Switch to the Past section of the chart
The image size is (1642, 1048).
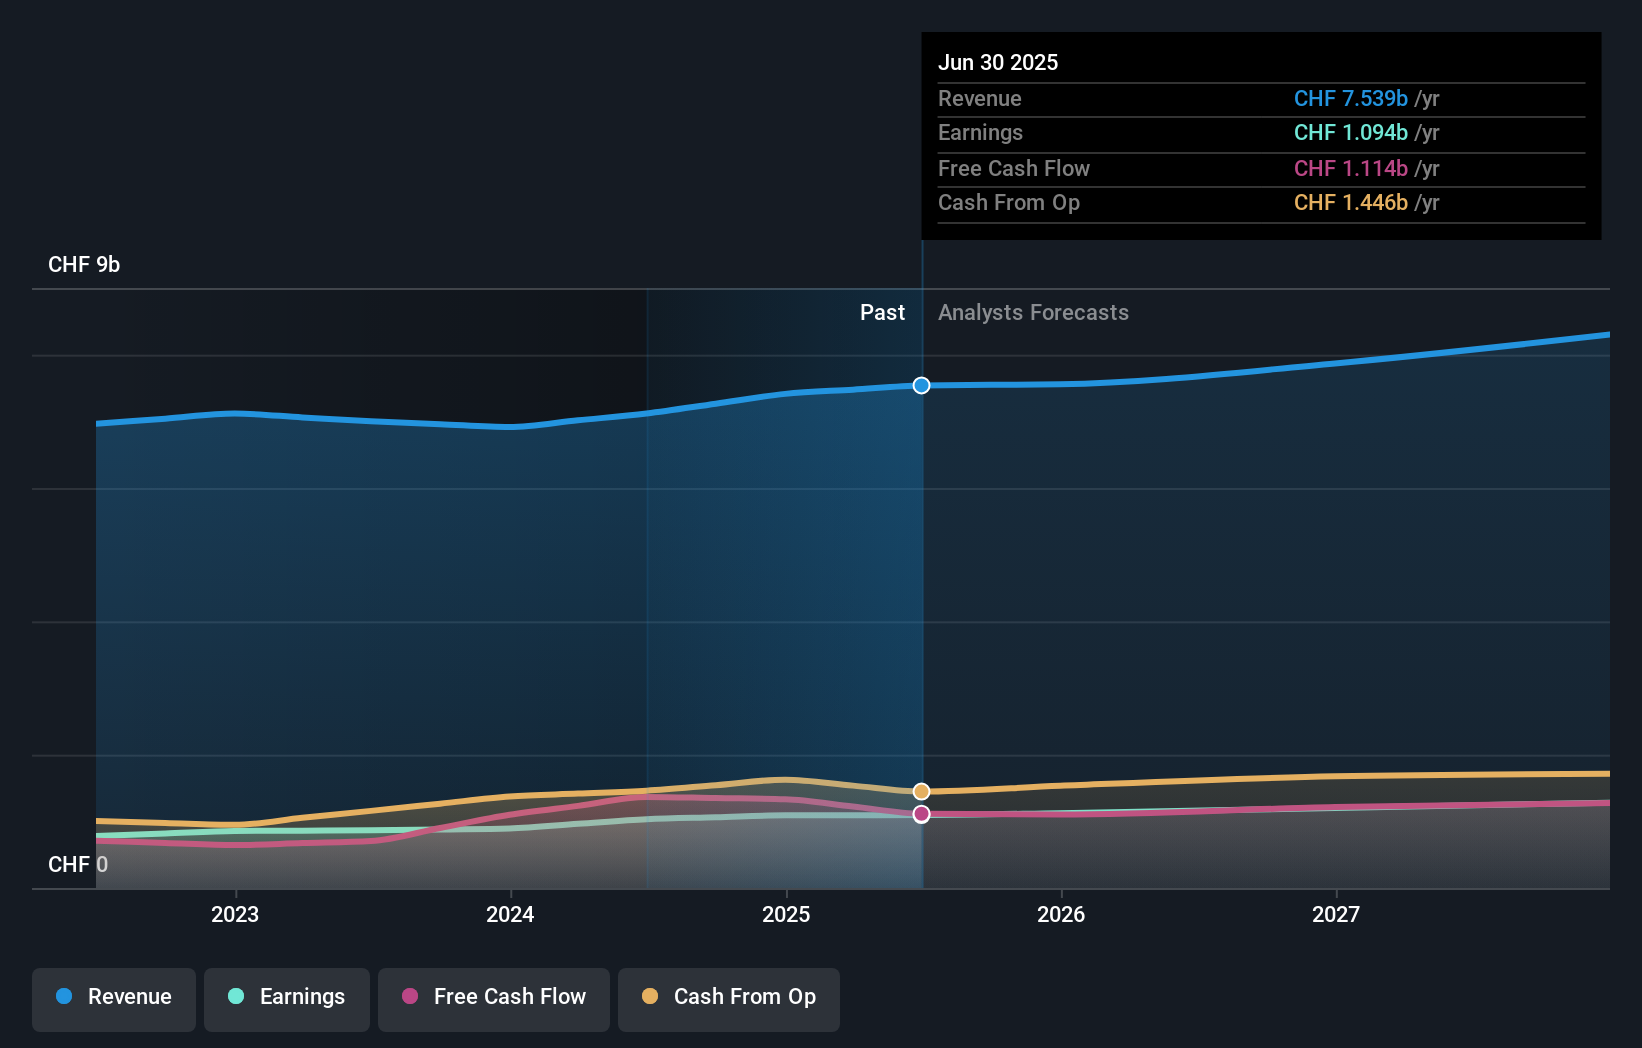click(x=882, y=312)
